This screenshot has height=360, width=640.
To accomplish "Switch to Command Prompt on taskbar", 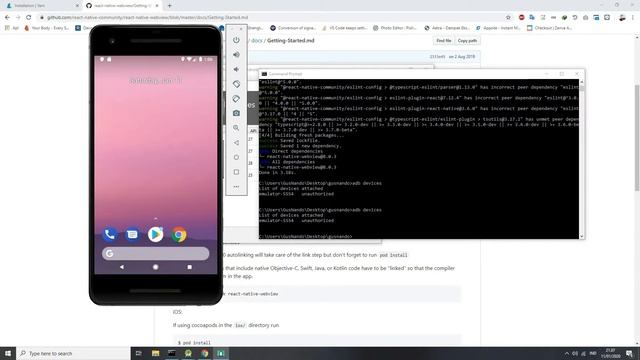I will point(172,353).
